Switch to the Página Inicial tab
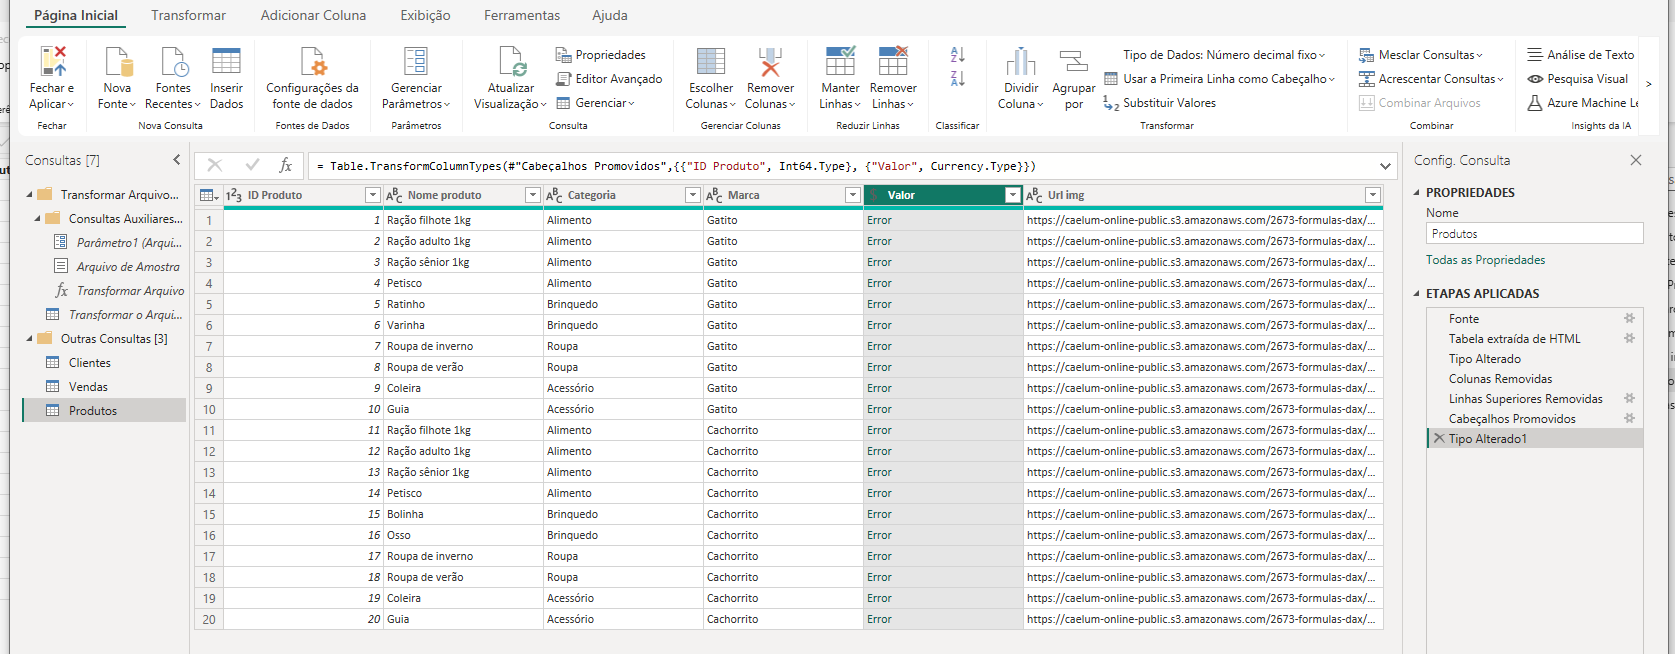 [x=76, y=15]
